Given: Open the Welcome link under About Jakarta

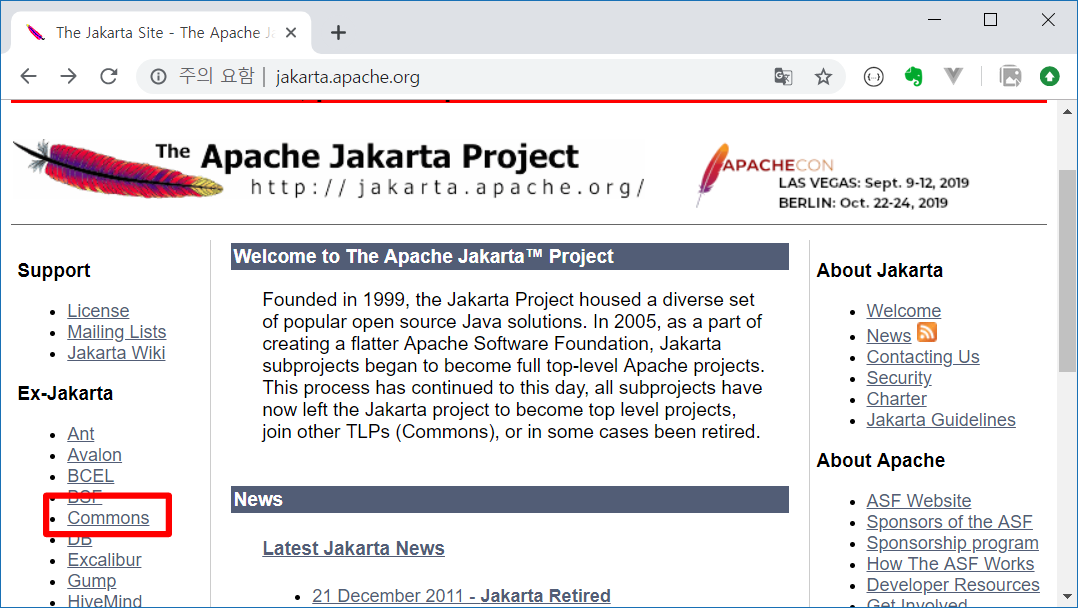Looking at the screenshot, I should pyautogui.click(x=903, y=311).
